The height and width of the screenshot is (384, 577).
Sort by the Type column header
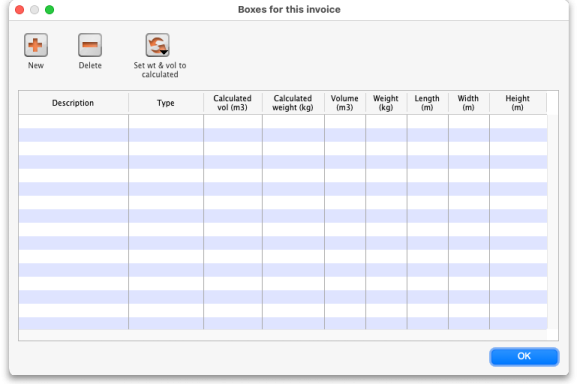click(x=166, y=103)
